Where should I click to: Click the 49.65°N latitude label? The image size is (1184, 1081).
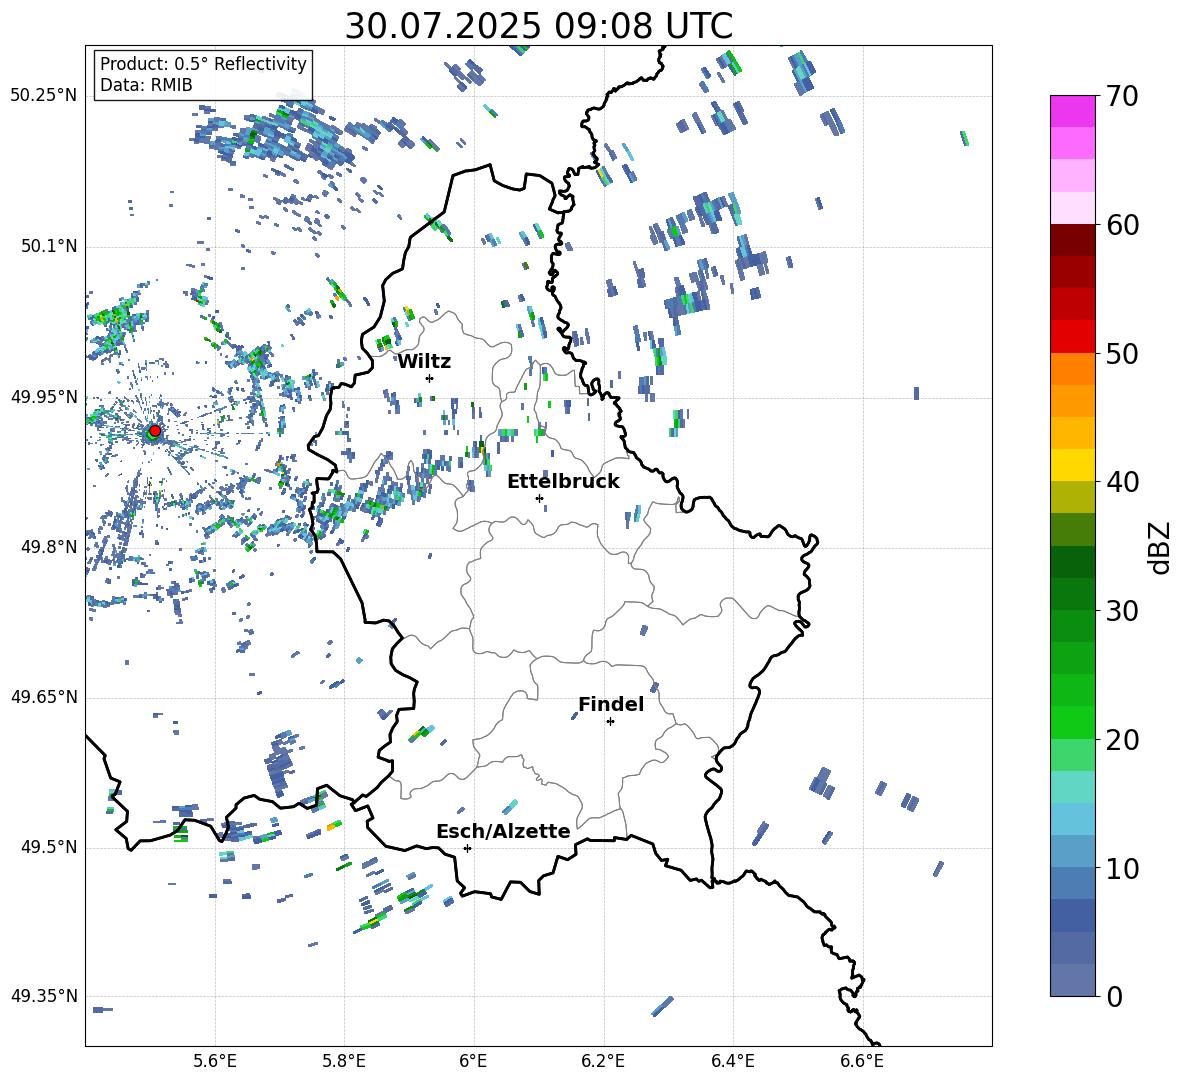(x=44, y=697)
